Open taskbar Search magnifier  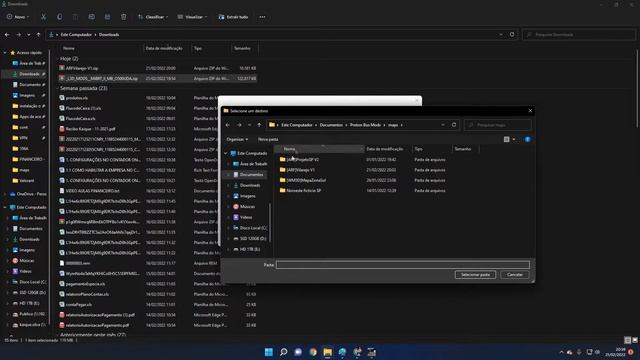[283, 352]
